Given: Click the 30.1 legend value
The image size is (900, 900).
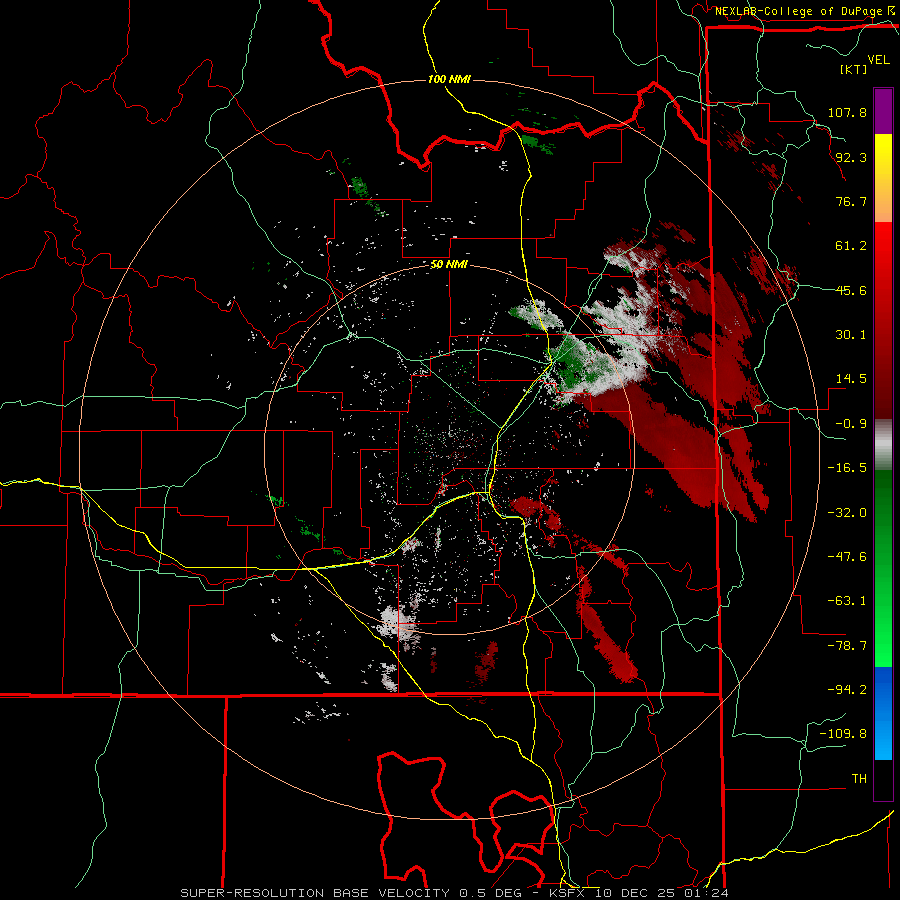Looking at the screenshot, I should [x=851, y=335].
